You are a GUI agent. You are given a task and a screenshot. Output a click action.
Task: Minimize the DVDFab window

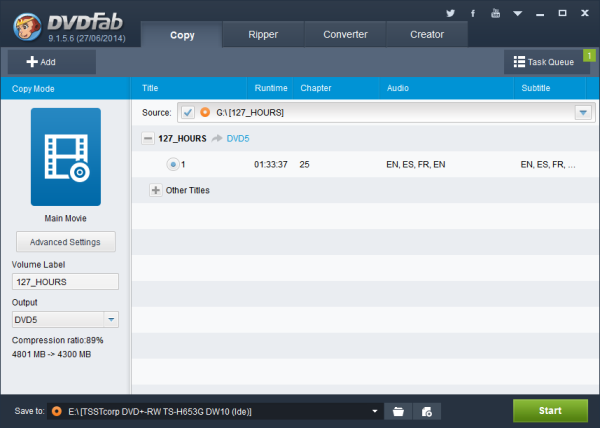pyautogui.click(x=540, y=15)
